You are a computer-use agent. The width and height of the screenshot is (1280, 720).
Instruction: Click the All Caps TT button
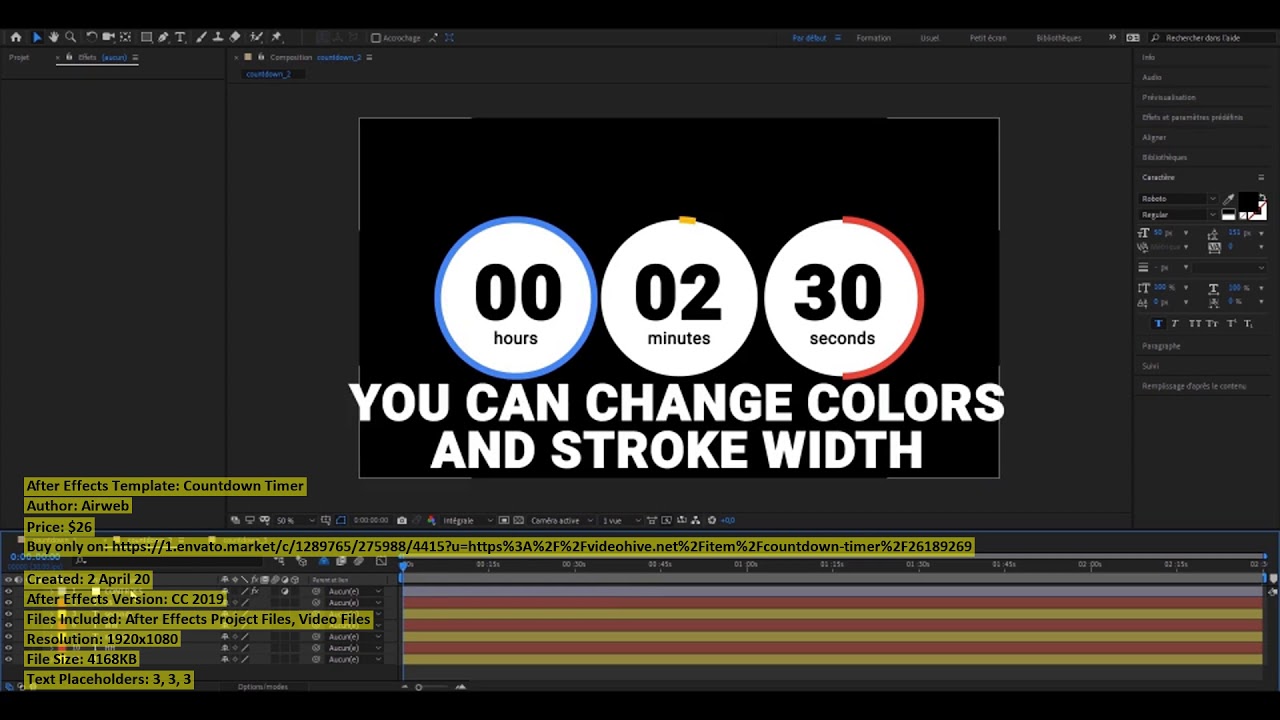pos(1194,323)
